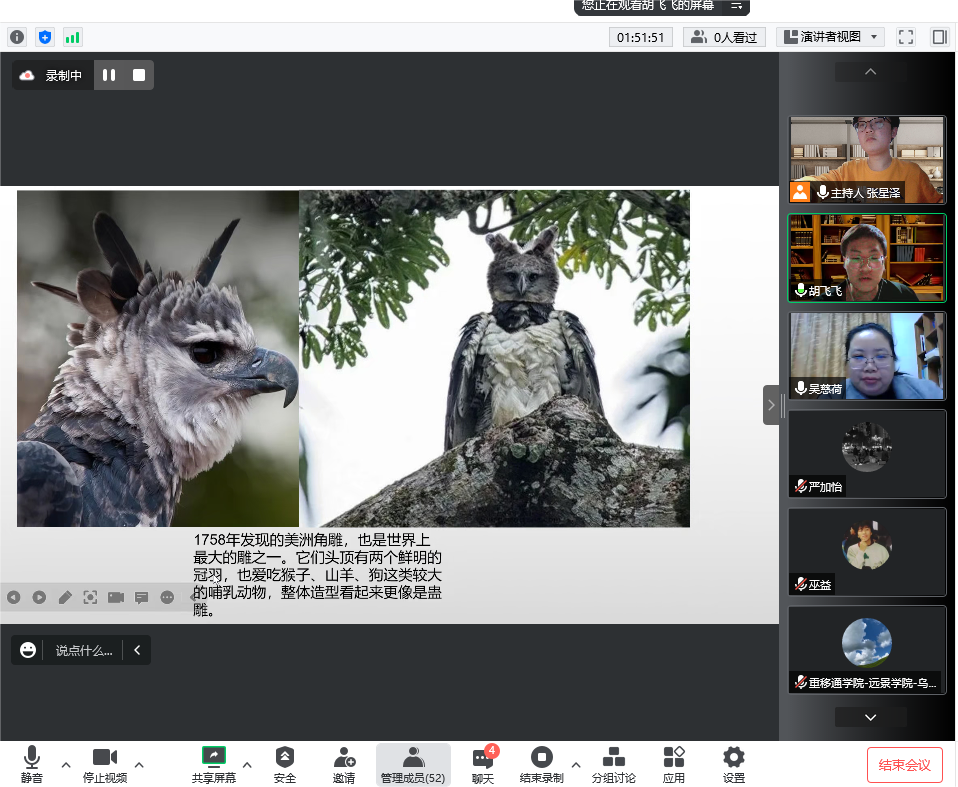958x787 pixels.
Task: Click the perched eagle photo on slide
Action: pos(494,359)
